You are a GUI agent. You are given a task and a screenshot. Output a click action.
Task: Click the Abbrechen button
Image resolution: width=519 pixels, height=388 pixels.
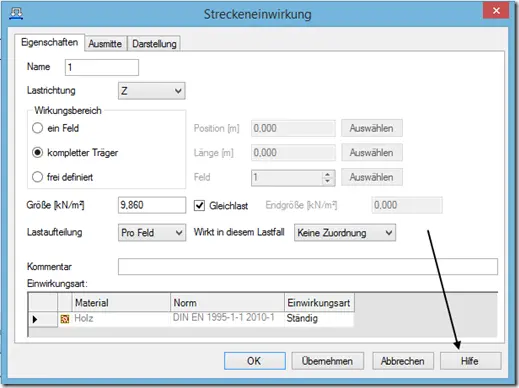[403, 361]
